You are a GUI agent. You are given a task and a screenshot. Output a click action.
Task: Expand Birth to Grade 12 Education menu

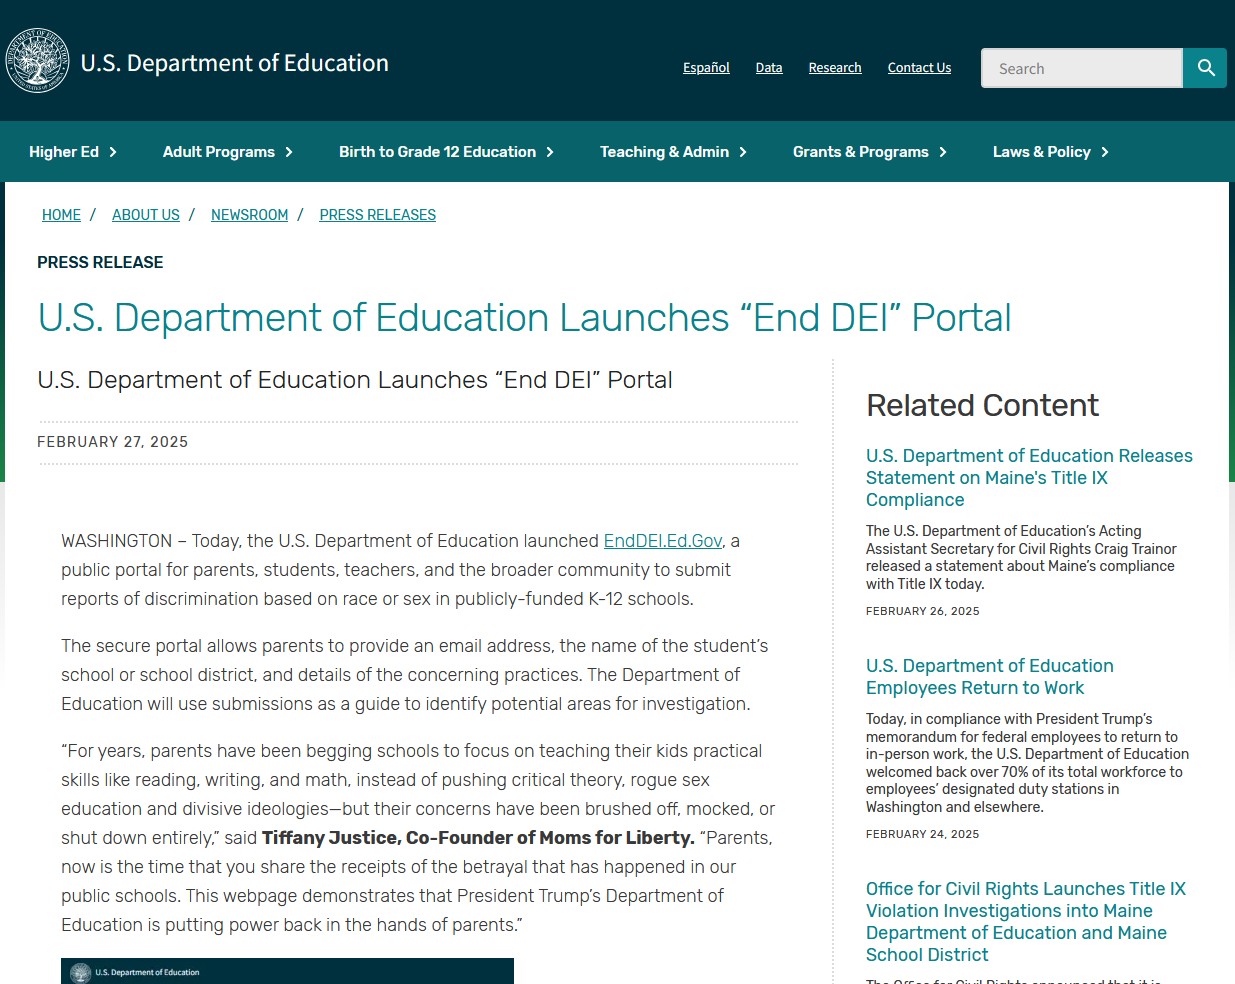click(447, 152)
